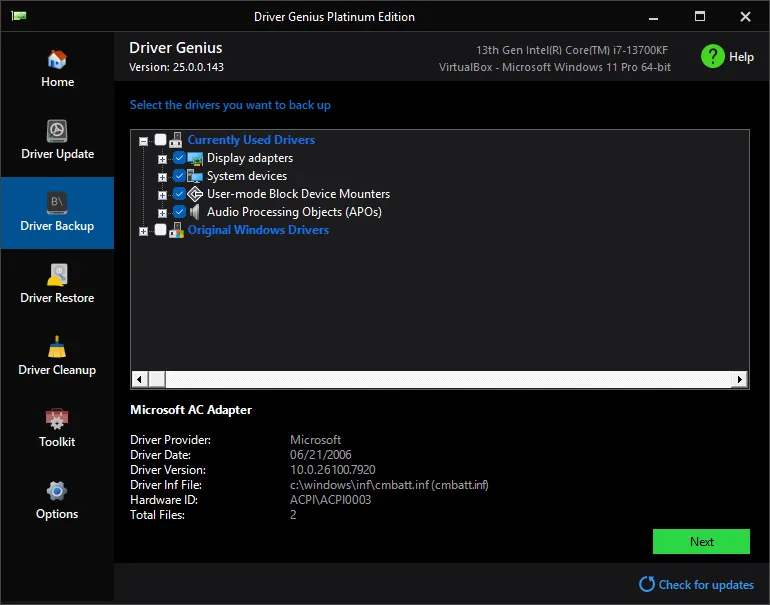Select Original Windows Drivers tree label
Viewport: 770px width, 605px height.
(258, 230)
